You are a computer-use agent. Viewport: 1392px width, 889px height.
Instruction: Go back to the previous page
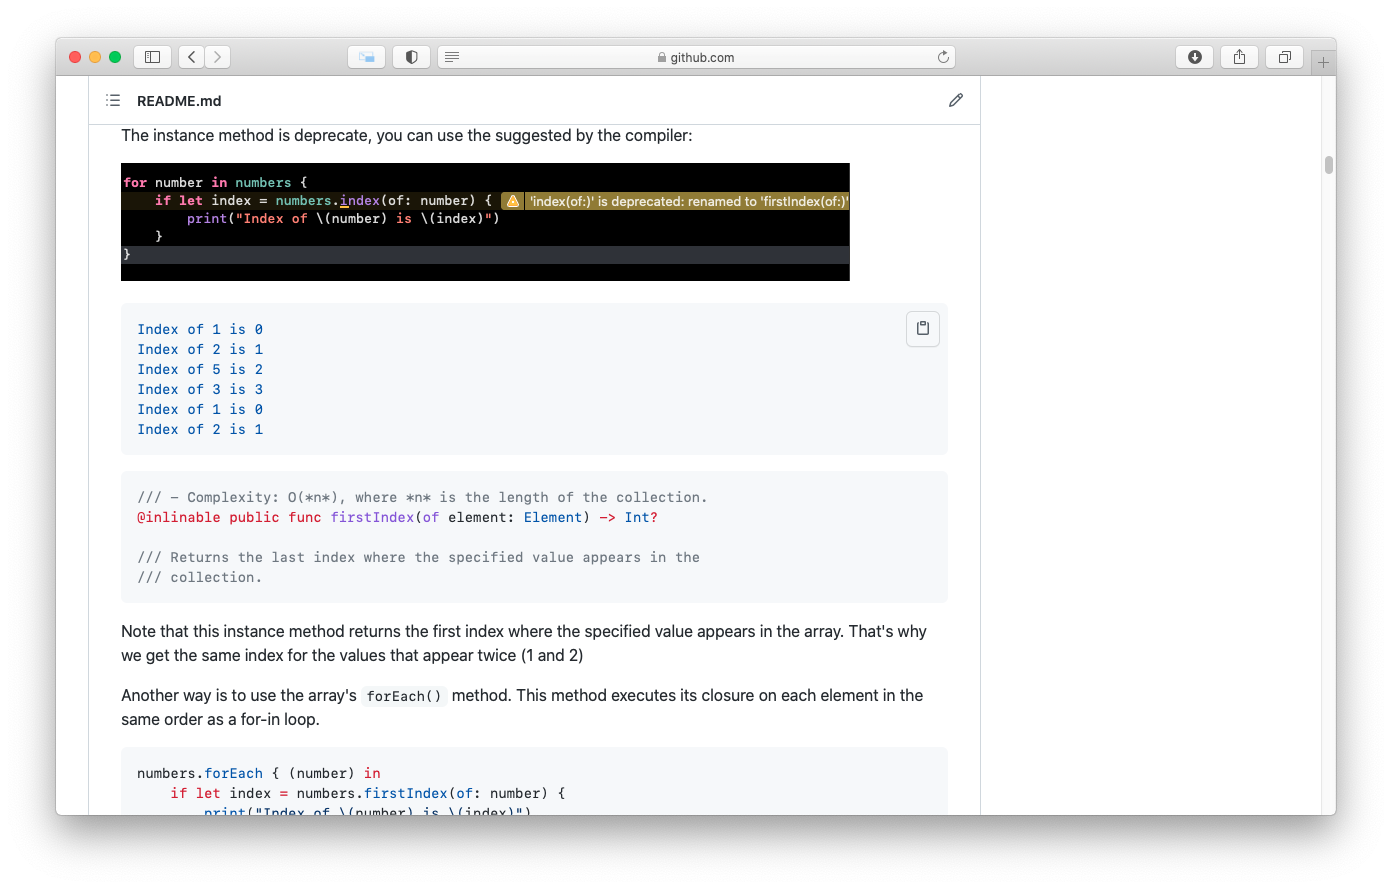pyautogui.click(x=192, y=57)
